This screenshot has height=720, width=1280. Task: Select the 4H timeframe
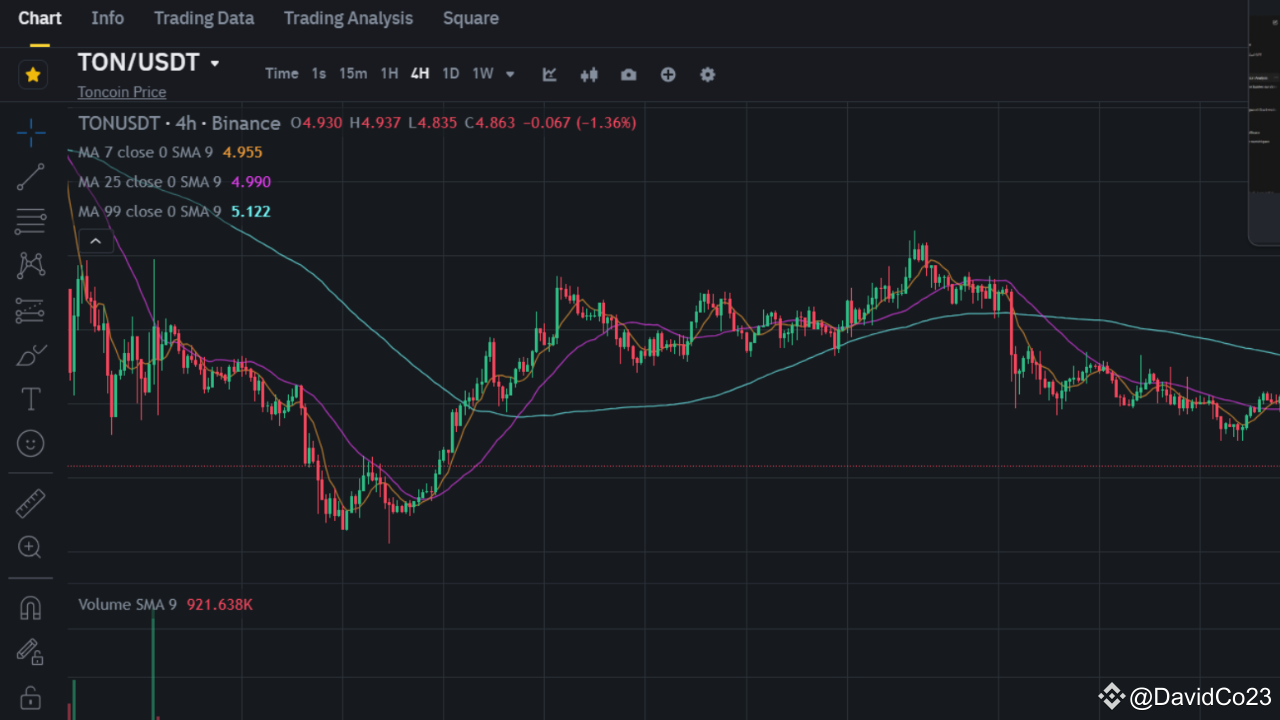click(420, 73)
